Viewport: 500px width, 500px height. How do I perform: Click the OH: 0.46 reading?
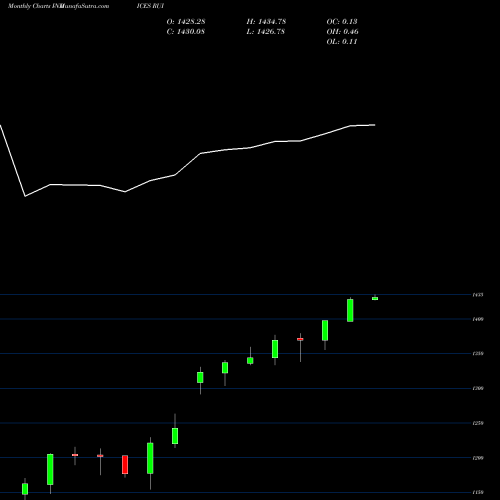[342, 32]
